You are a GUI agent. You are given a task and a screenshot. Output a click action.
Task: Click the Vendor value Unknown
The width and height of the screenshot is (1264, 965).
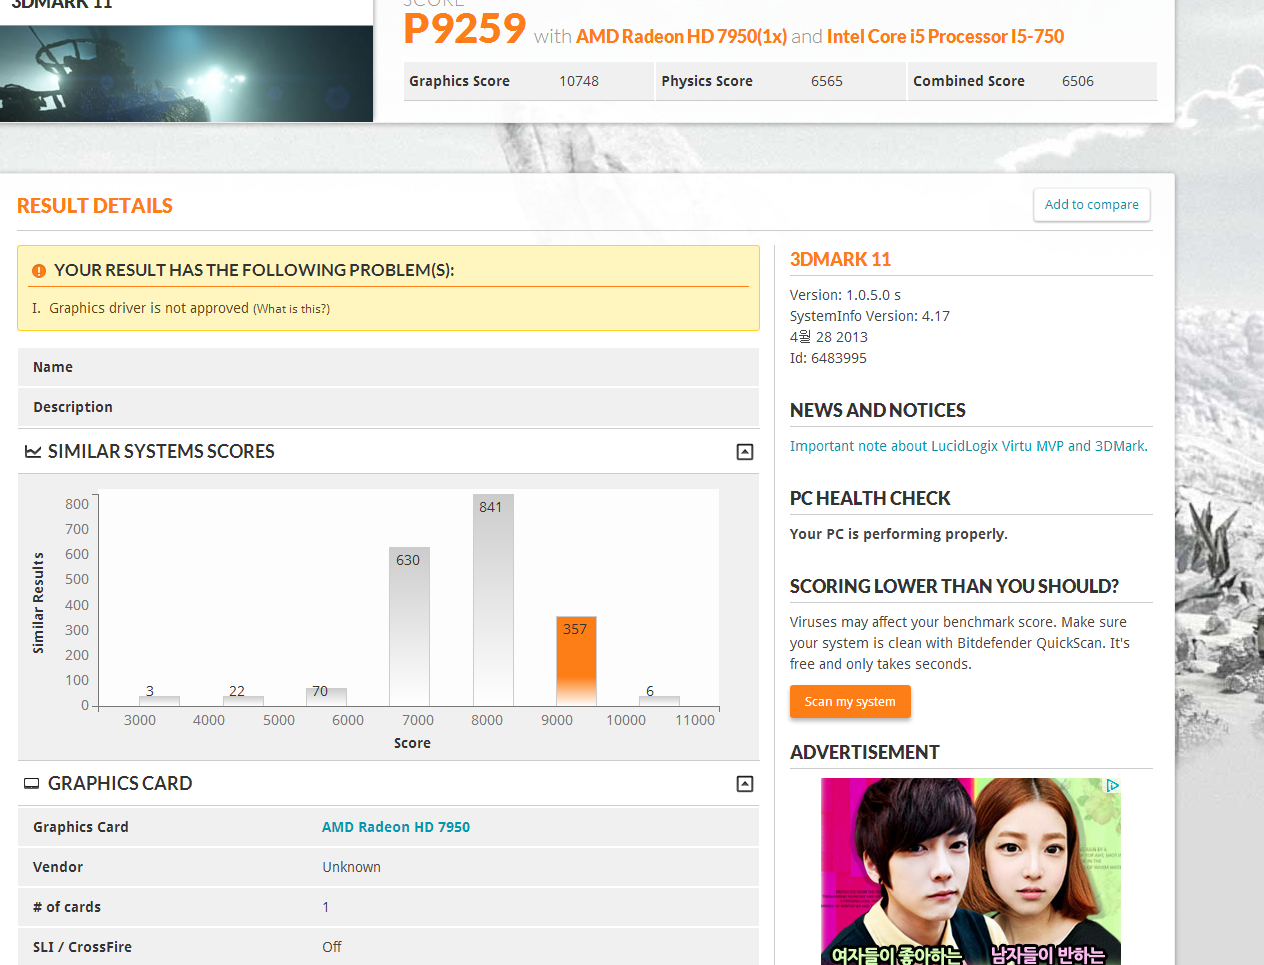(351, 867)
